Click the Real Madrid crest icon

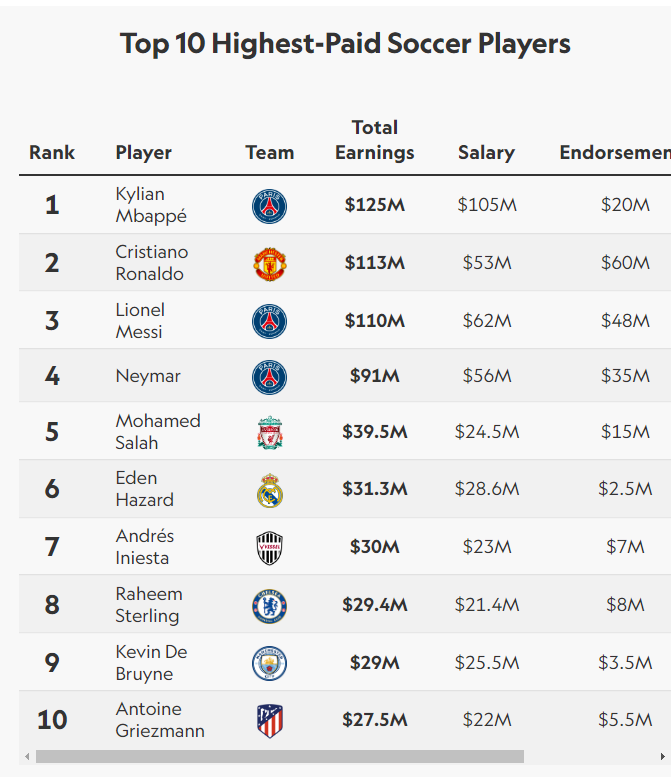(269, 490)
